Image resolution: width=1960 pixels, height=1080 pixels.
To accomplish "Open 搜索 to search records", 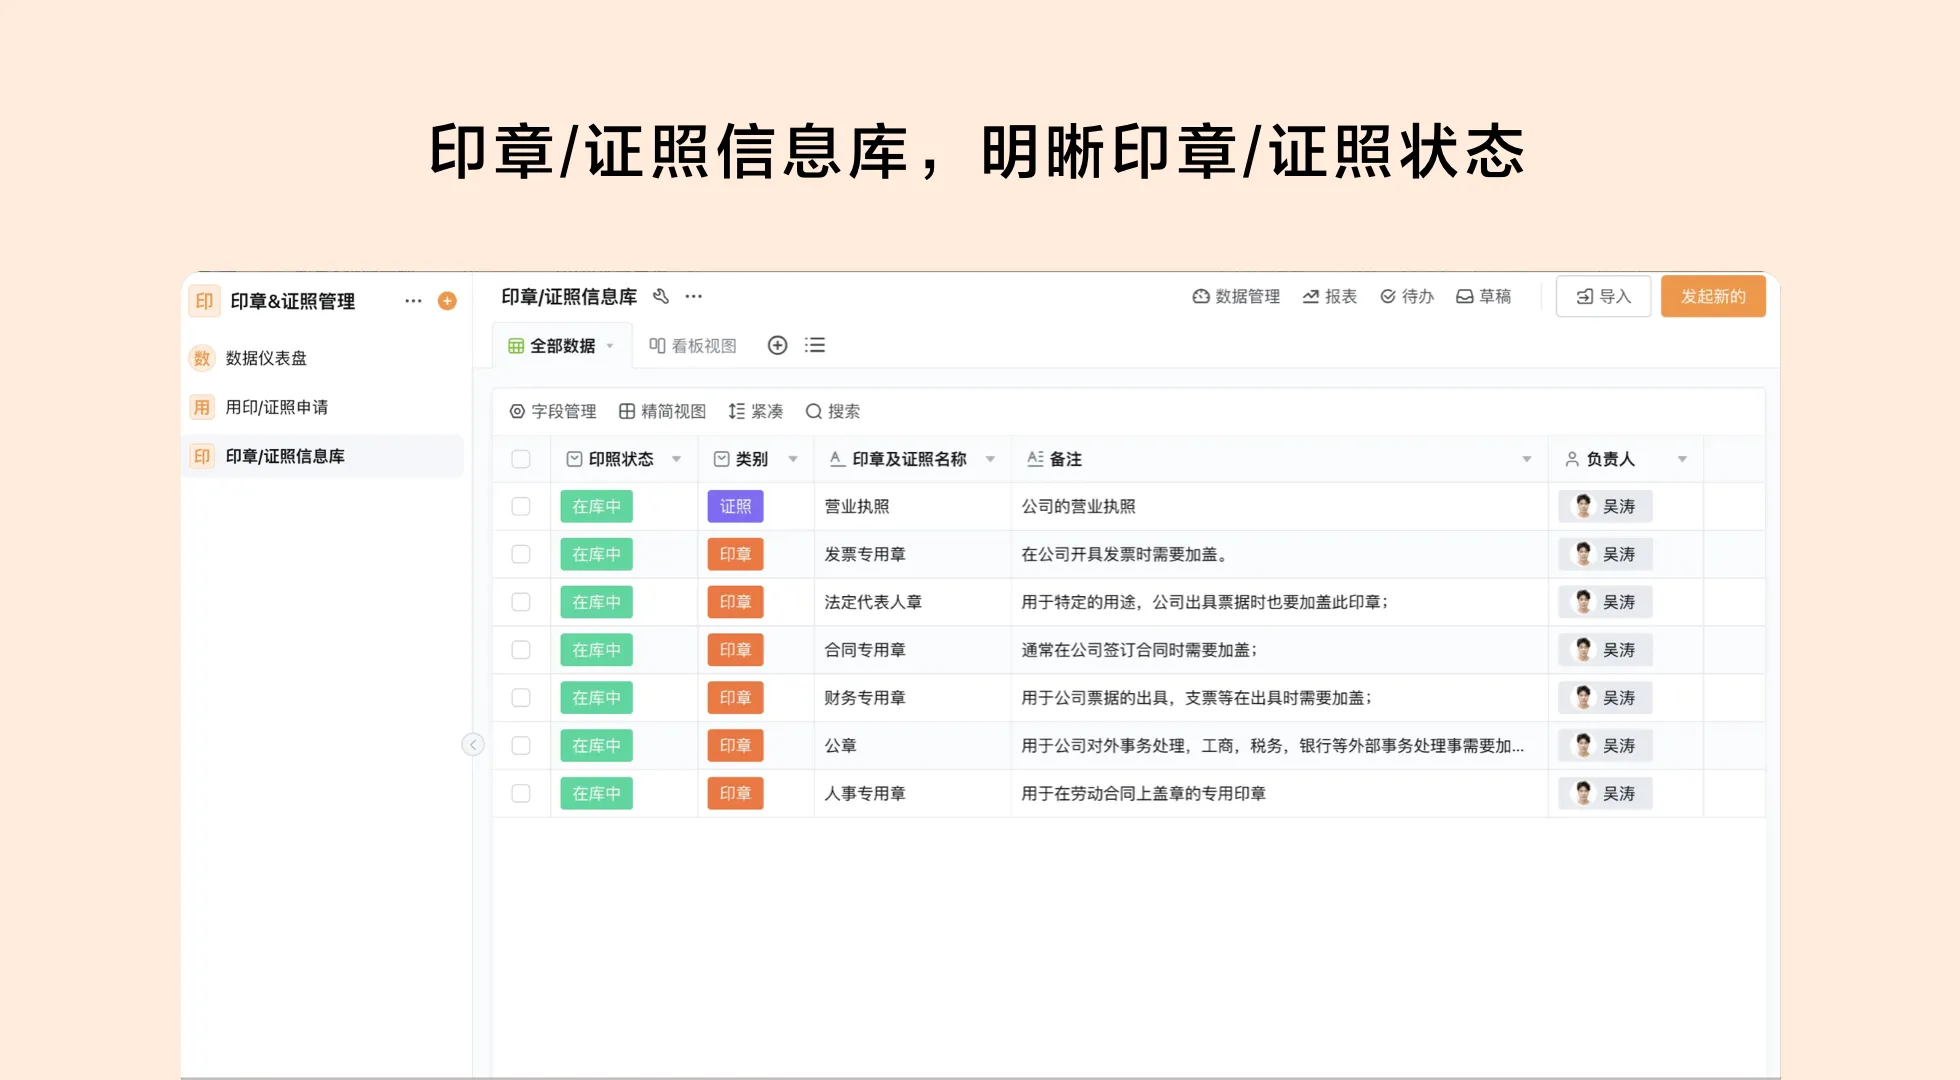I will pos(832,411).
